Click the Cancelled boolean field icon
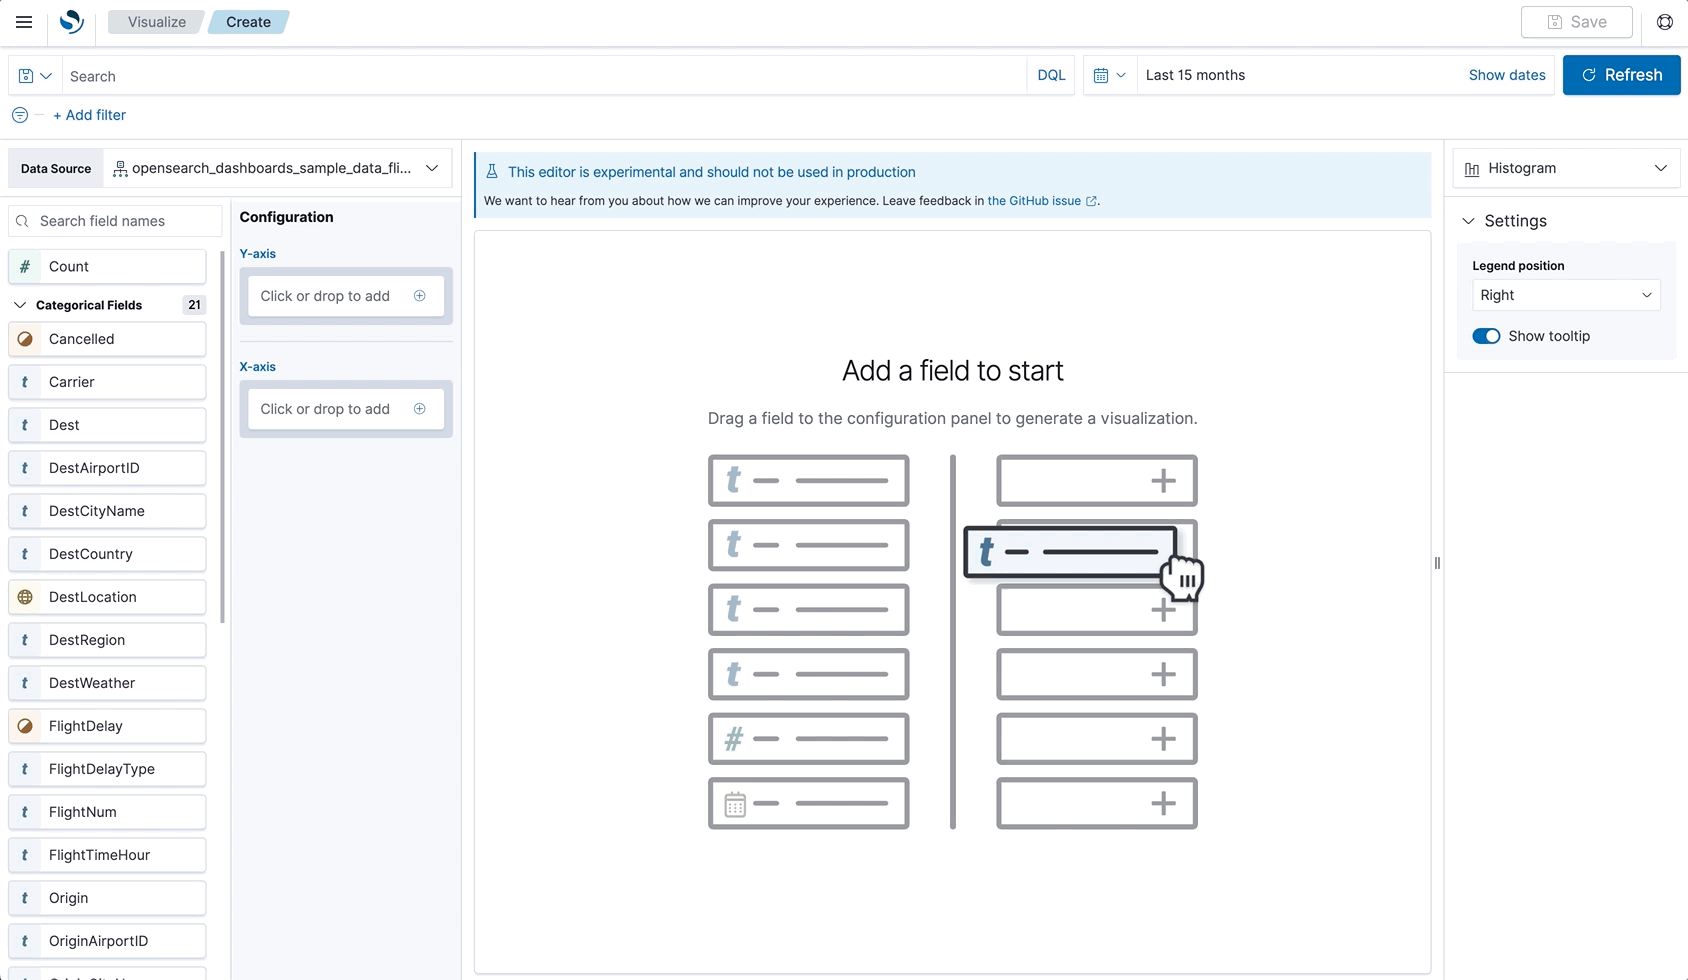 (25, 339)
